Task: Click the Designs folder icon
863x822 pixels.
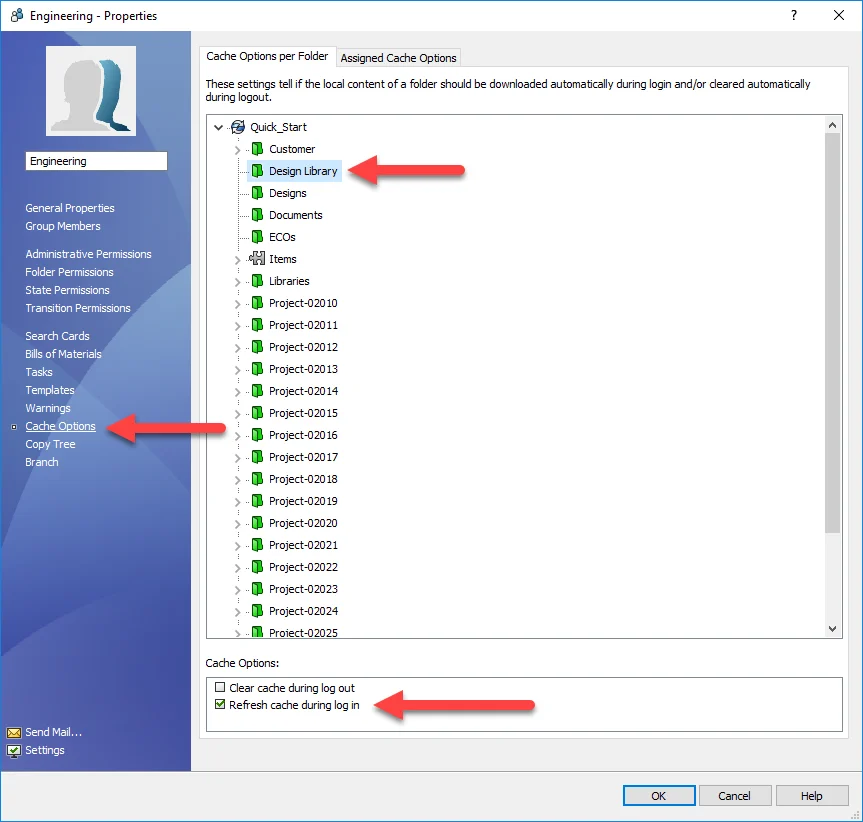Action: [x=257, y=193]
